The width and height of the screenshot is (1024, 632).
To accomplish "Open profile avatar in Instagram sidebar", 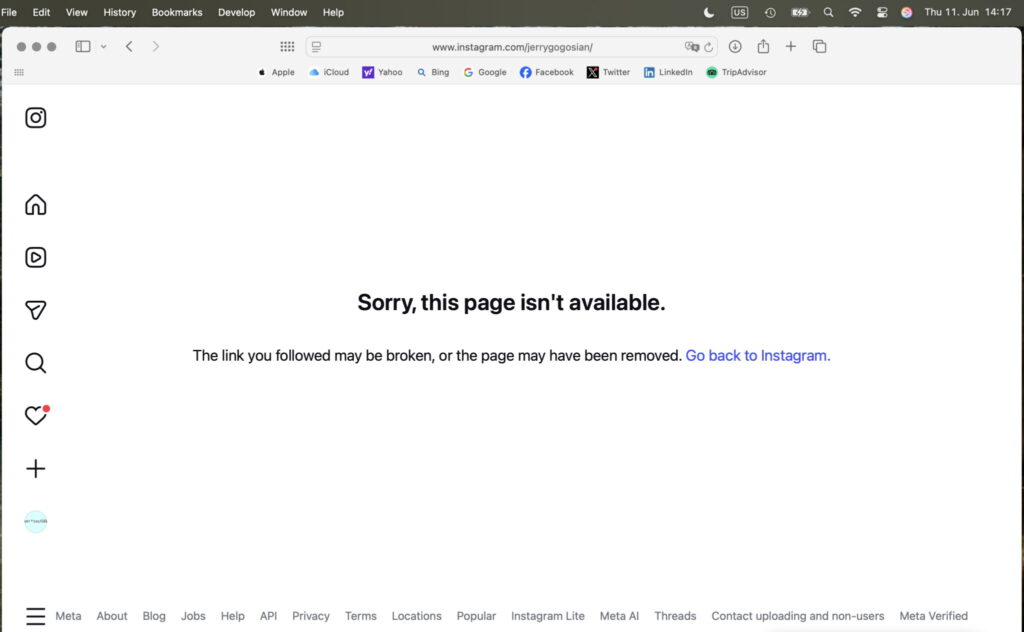I will (36, 521).
